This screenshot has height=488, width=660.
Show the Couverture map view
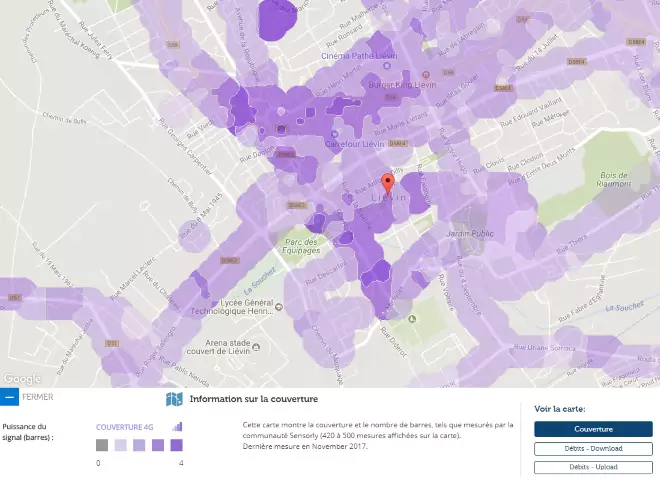592,429
